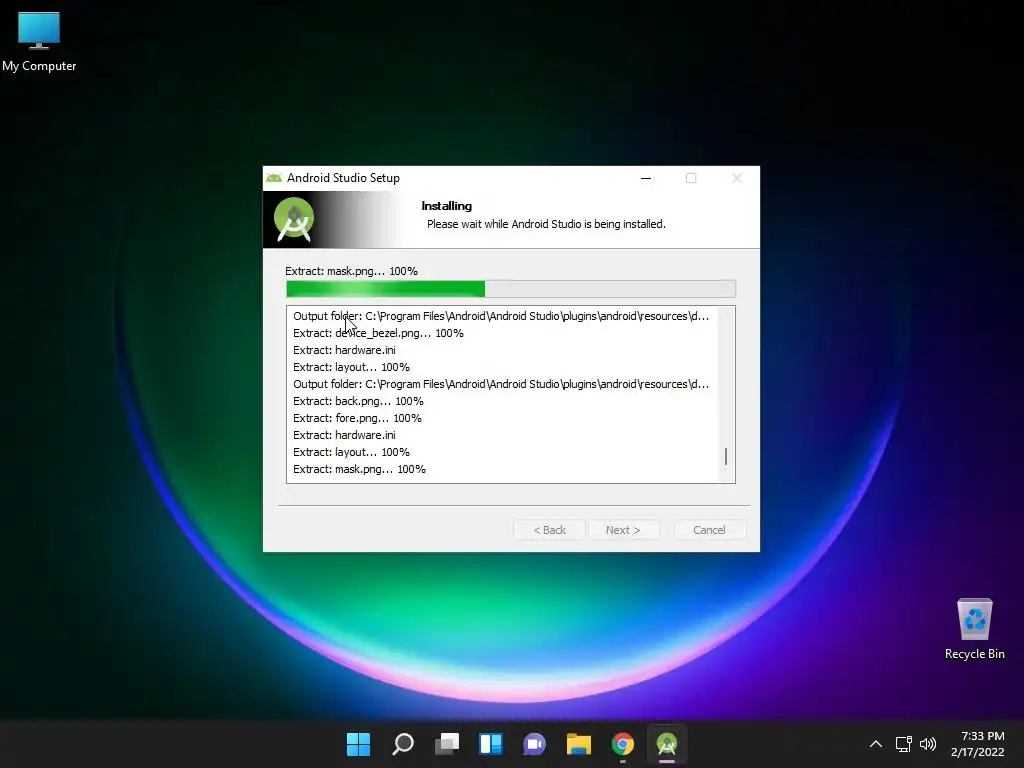Viewport: 1024px width, 768px height.
Task: Open the Recycle Bin desktop icon
Action: [974, 629]
